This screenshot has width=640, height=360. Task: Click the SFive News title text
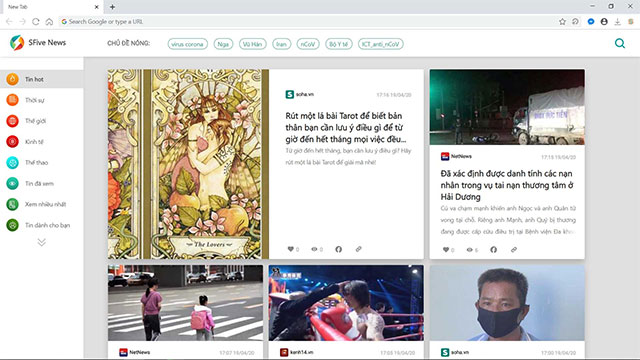pos(47,42)
